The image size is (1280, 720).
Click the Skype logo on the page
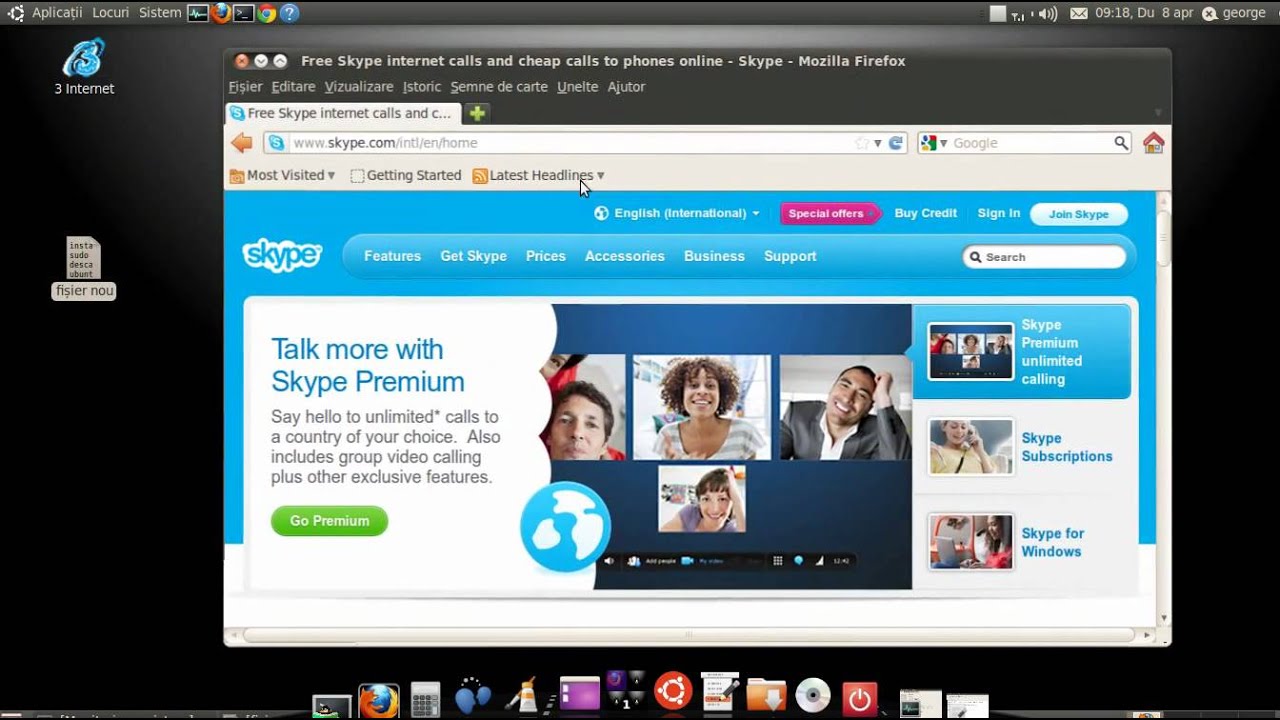pos(282,256)
